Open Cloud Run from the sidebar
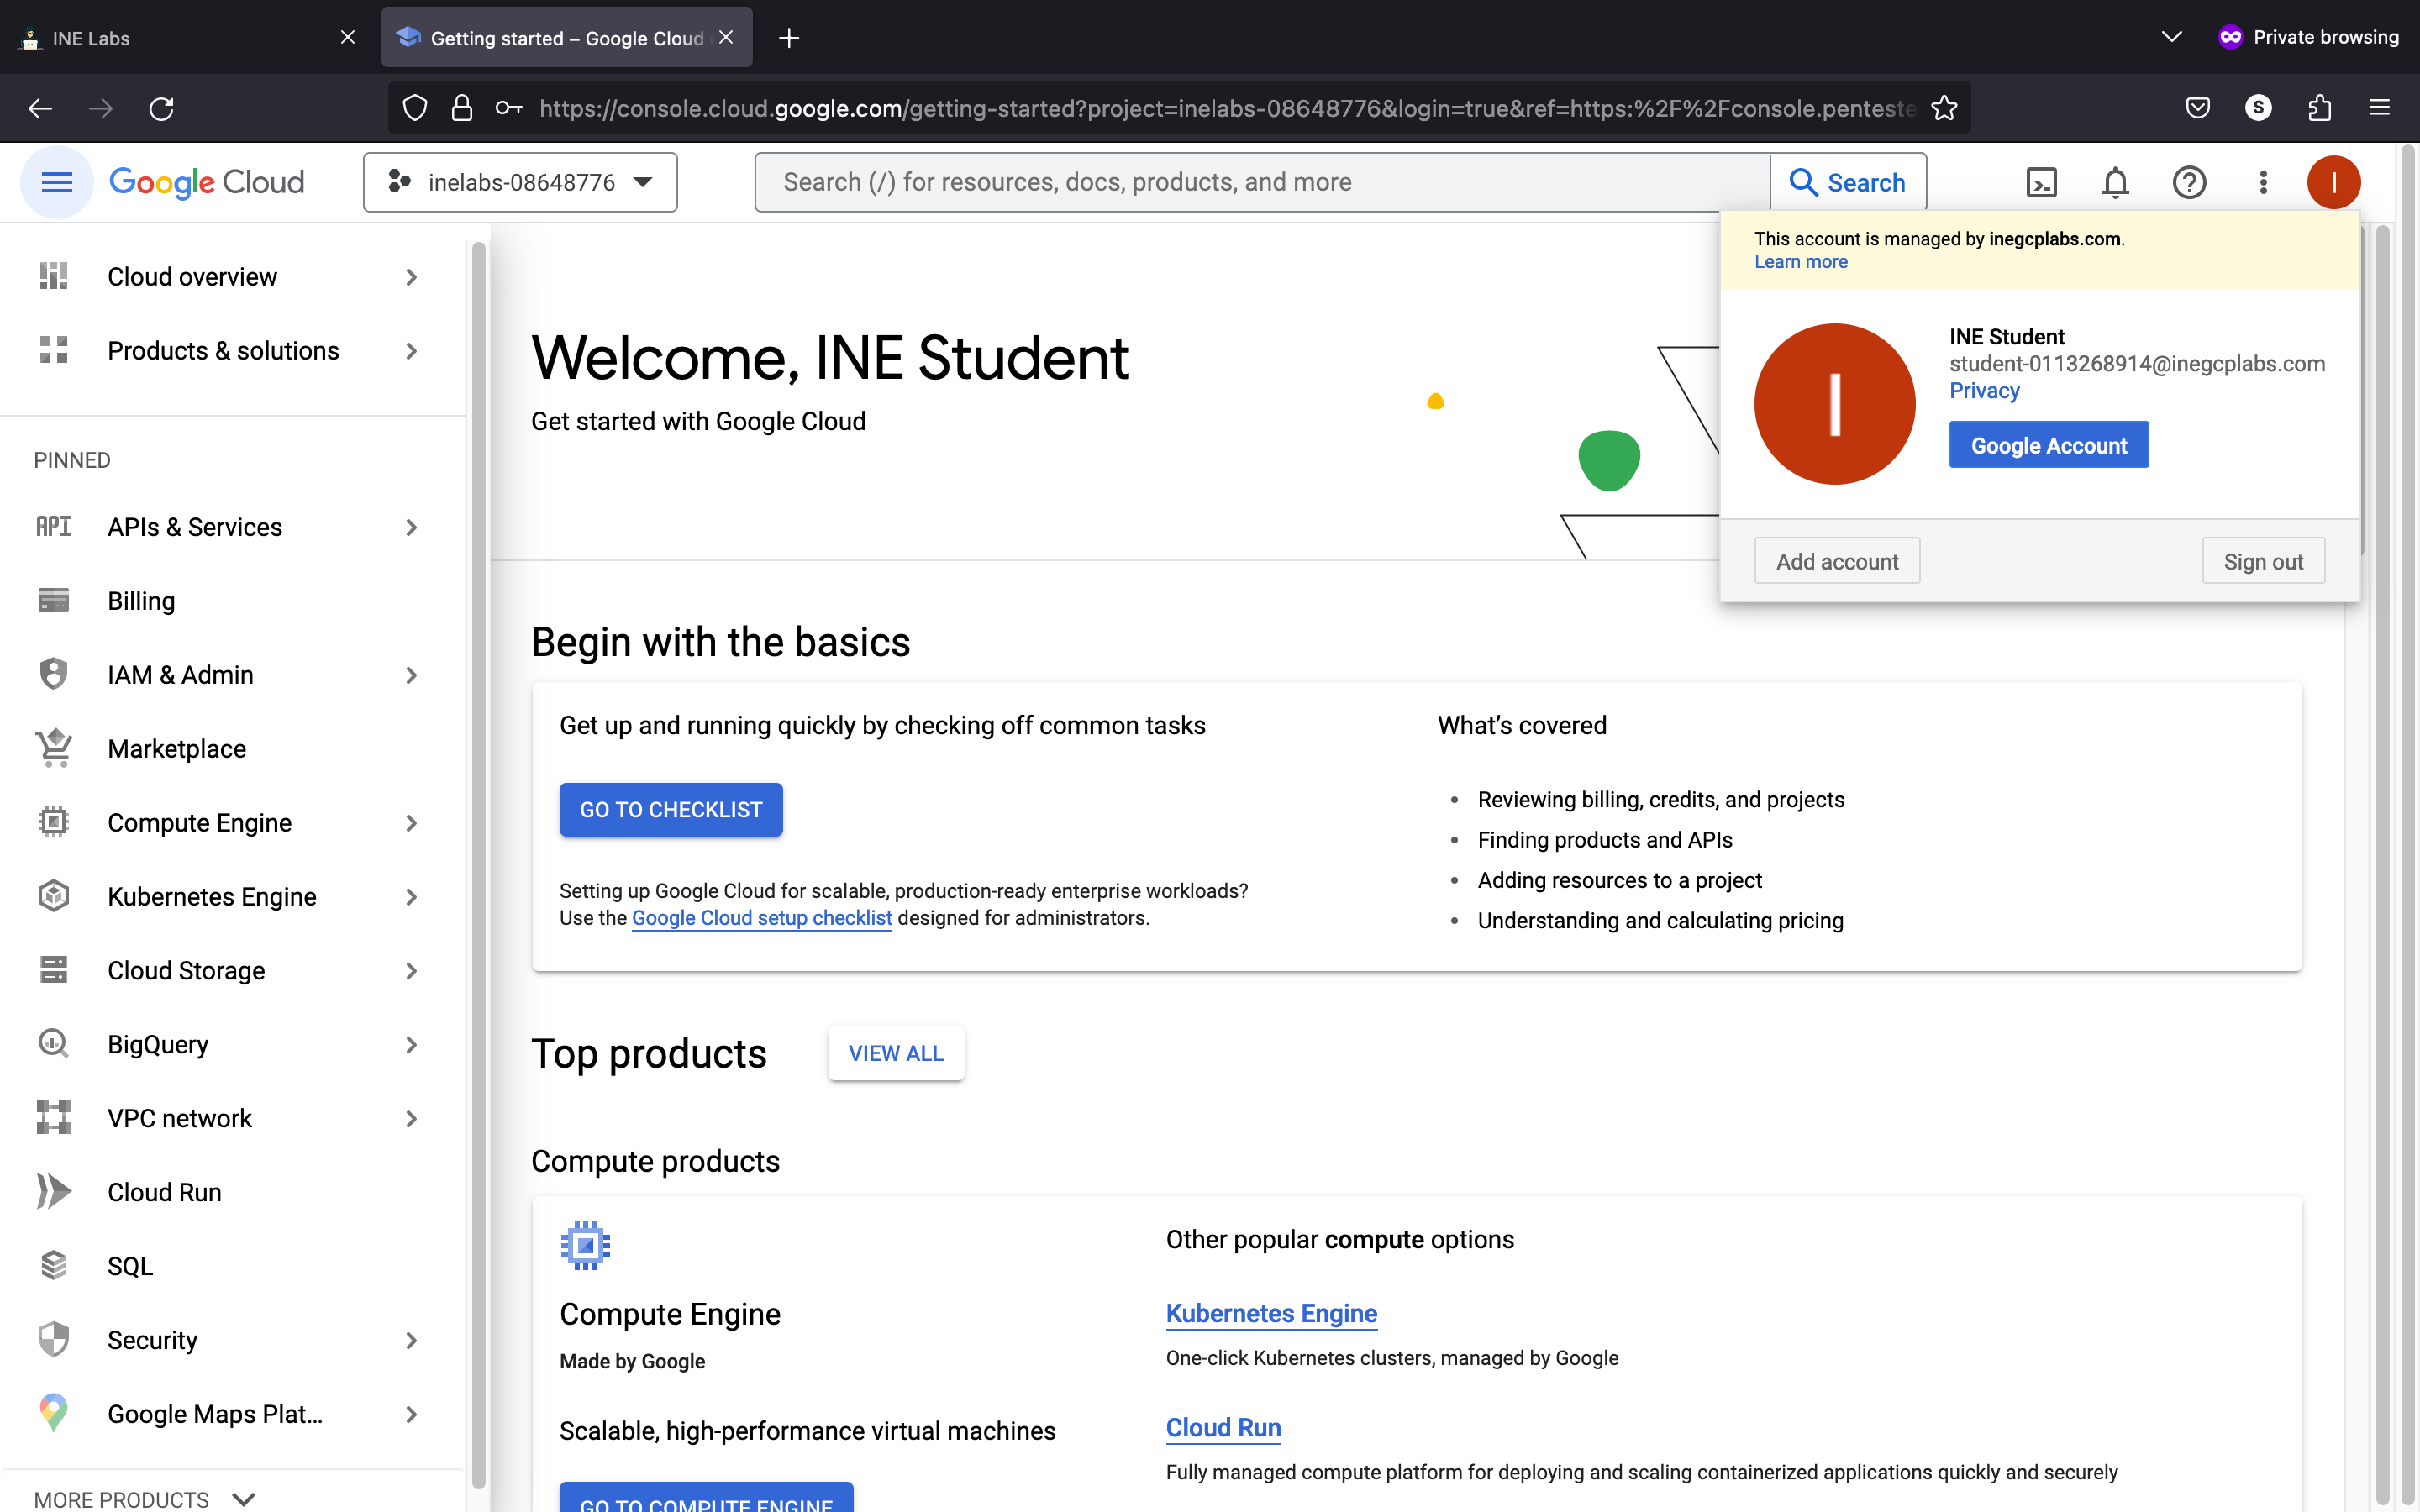The height and width of the screenshot is (1512, 2420). click(232, 1193)
